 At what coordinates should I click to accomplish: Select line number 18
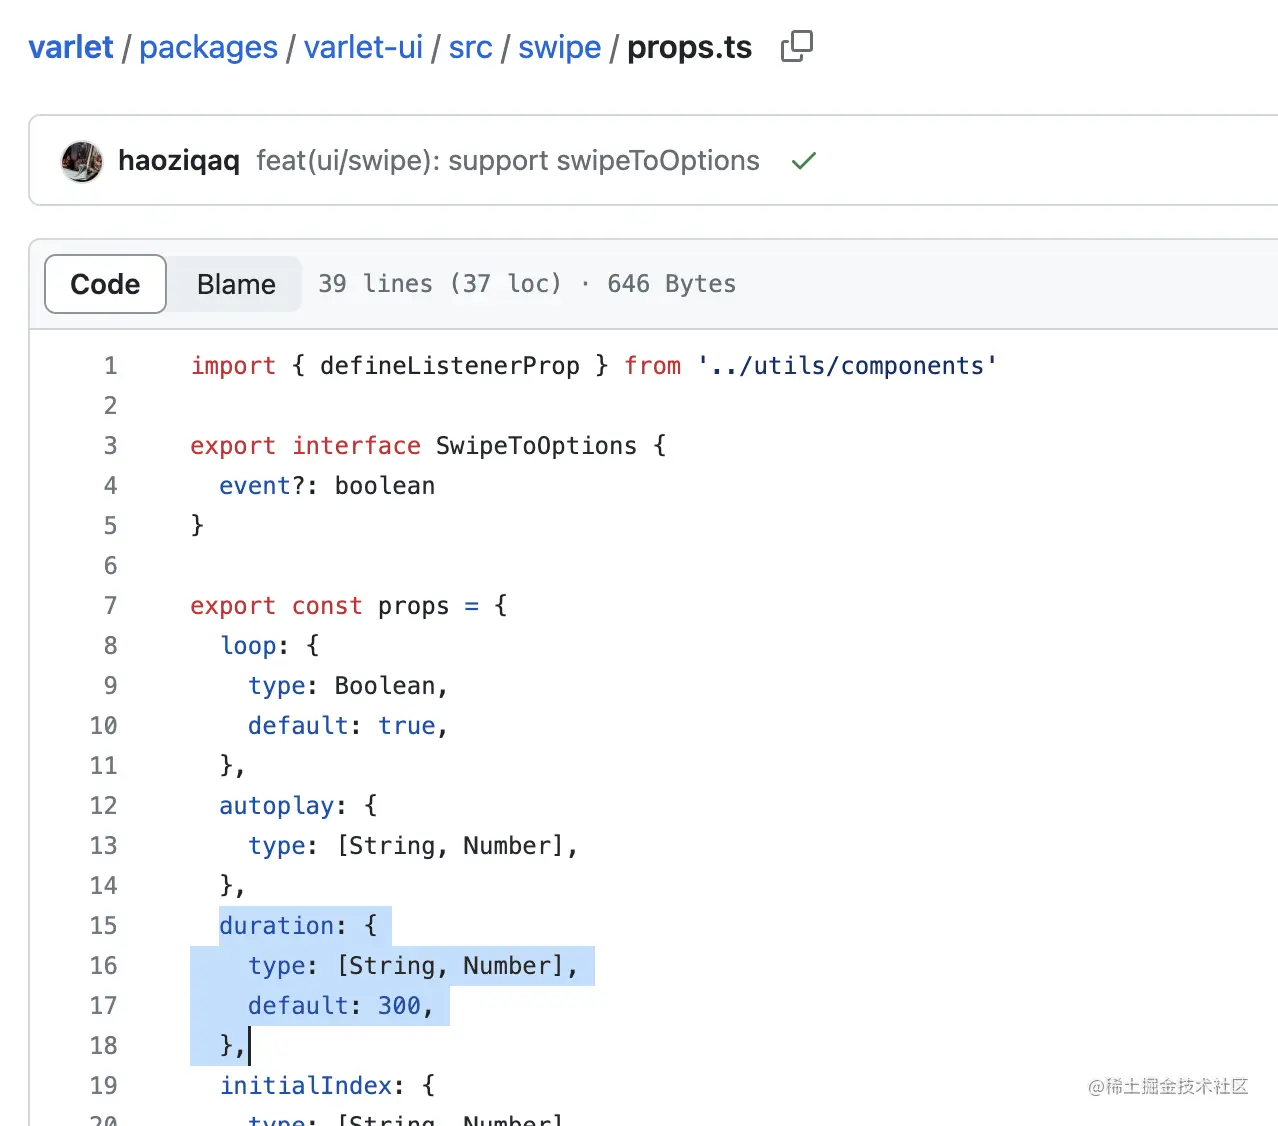point(103,1046)
